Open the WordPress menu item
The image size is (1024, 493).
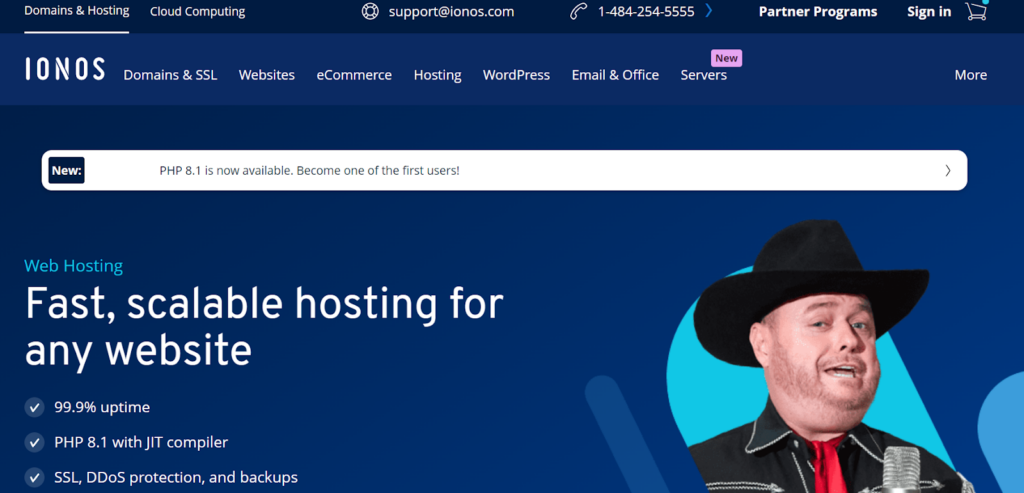tap(516, 75)
